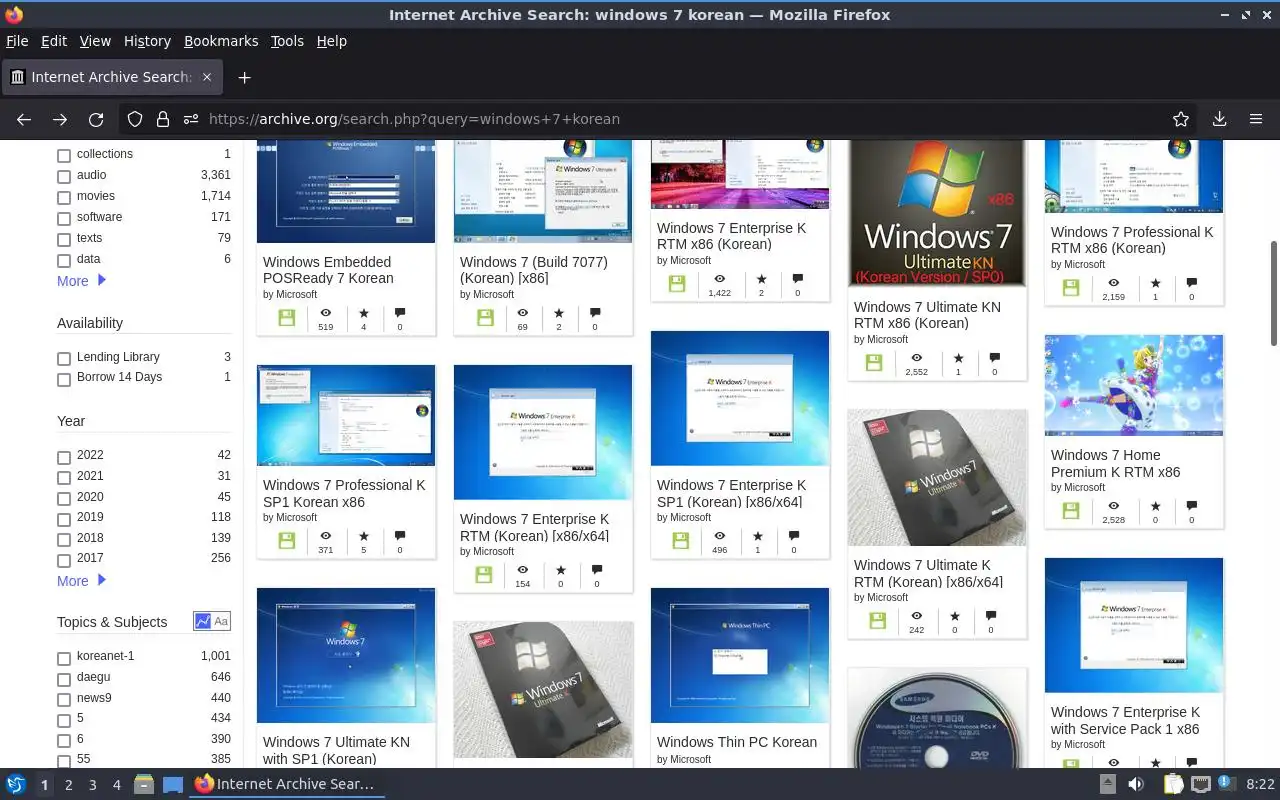
Task: Open the Edit menu
Action: 54,41
